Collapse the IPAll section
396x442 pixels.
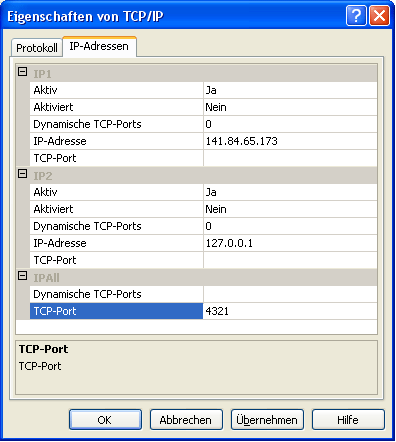point(22,276)
